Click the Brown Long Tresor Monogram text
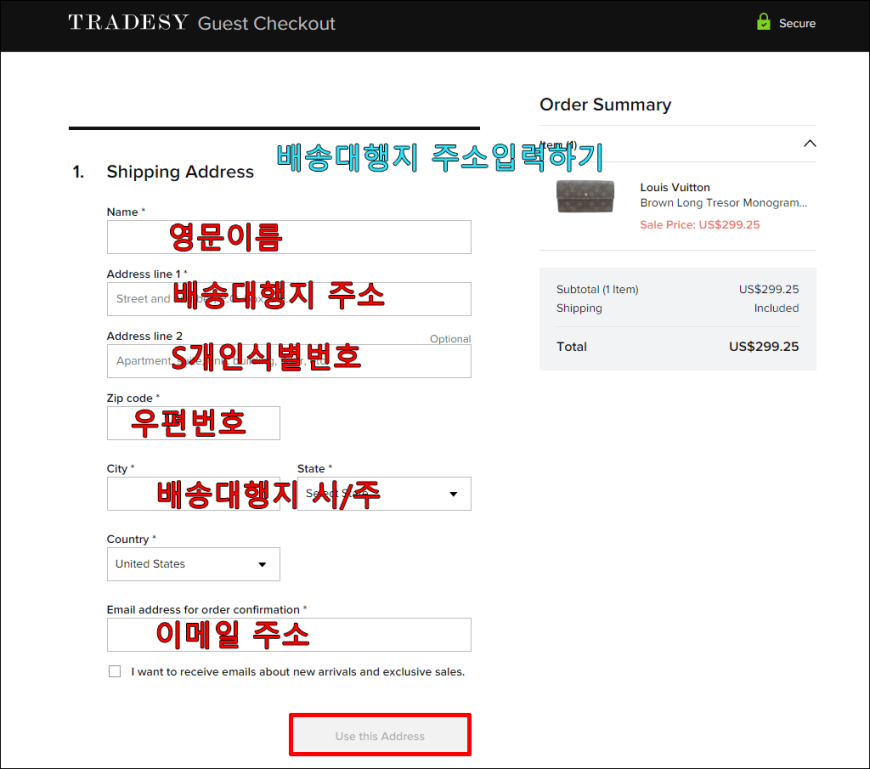 click(724, 203)
